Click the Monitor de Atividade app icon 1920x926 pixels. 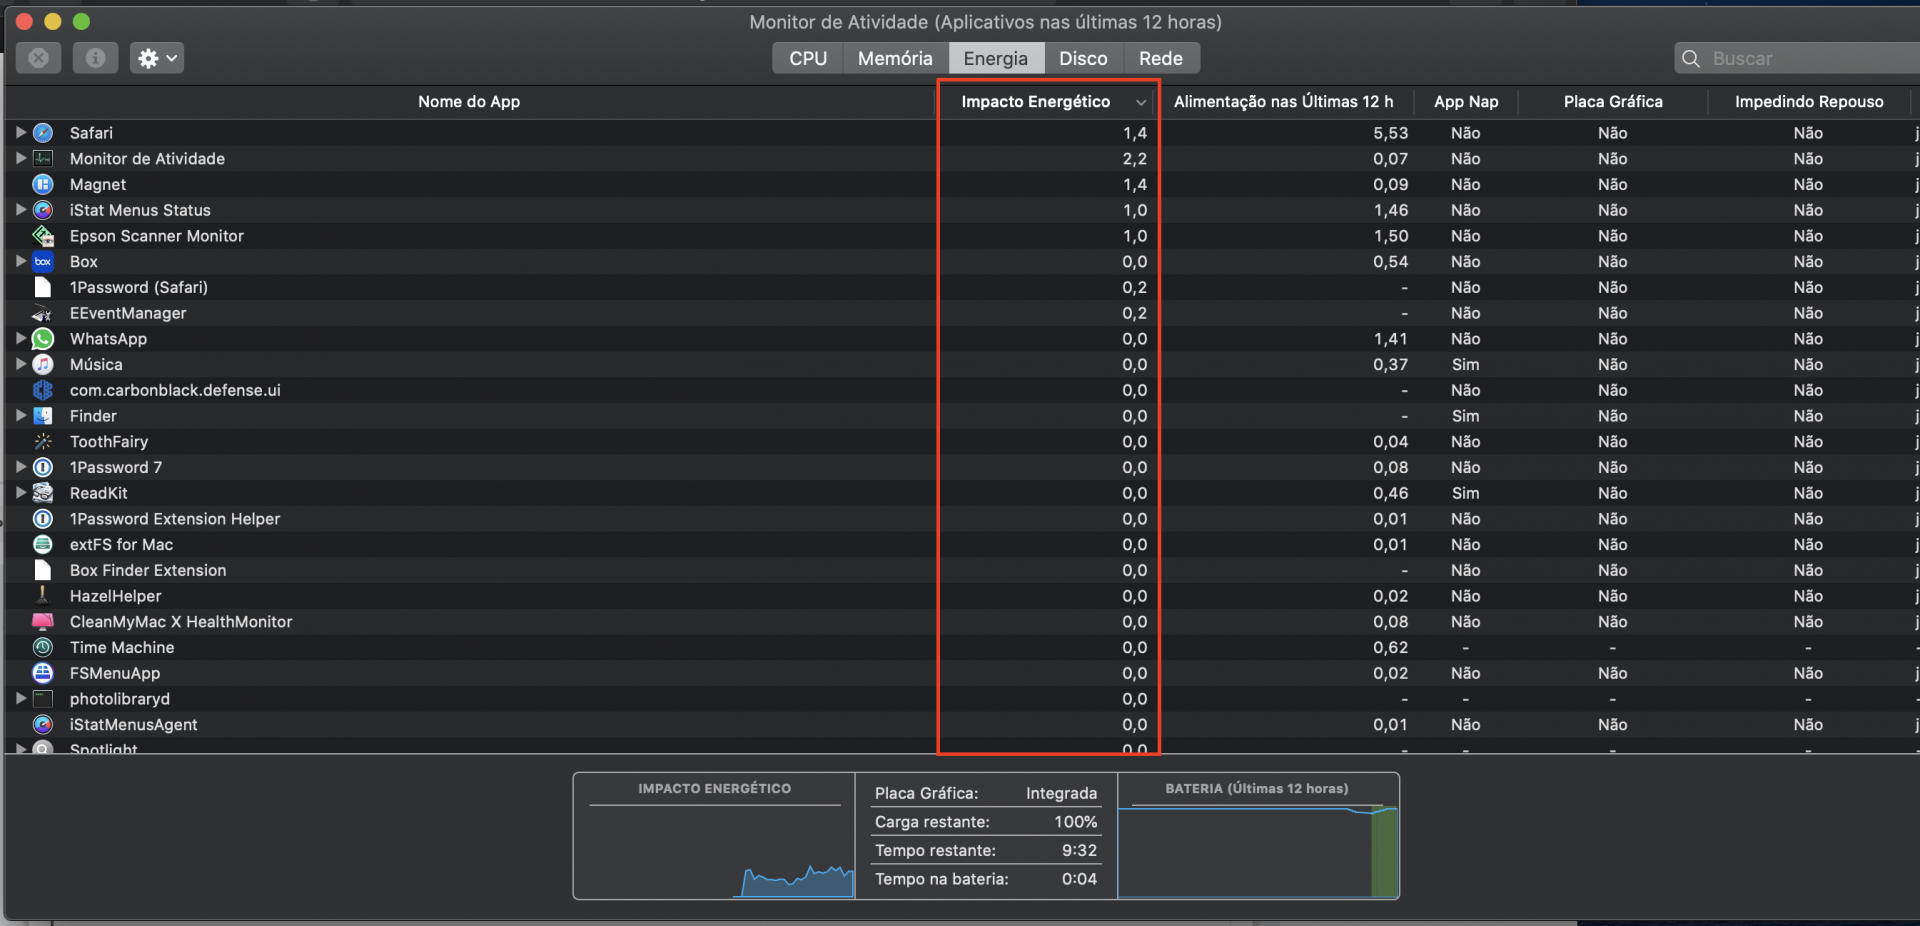point(43,159)
